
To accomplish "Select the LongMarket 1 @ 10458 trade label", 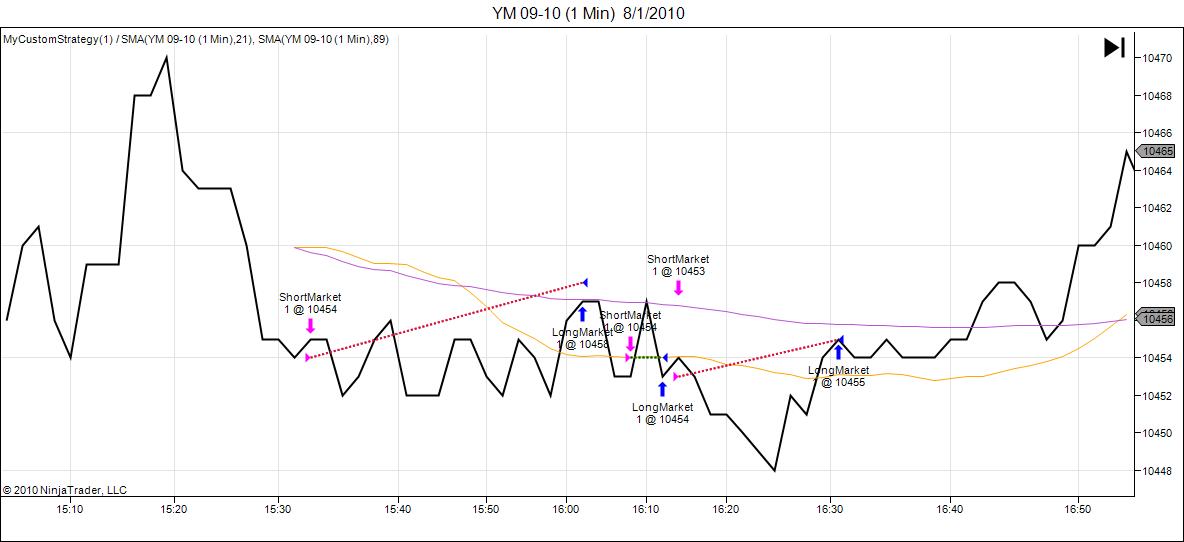I will tap(582, 337).
